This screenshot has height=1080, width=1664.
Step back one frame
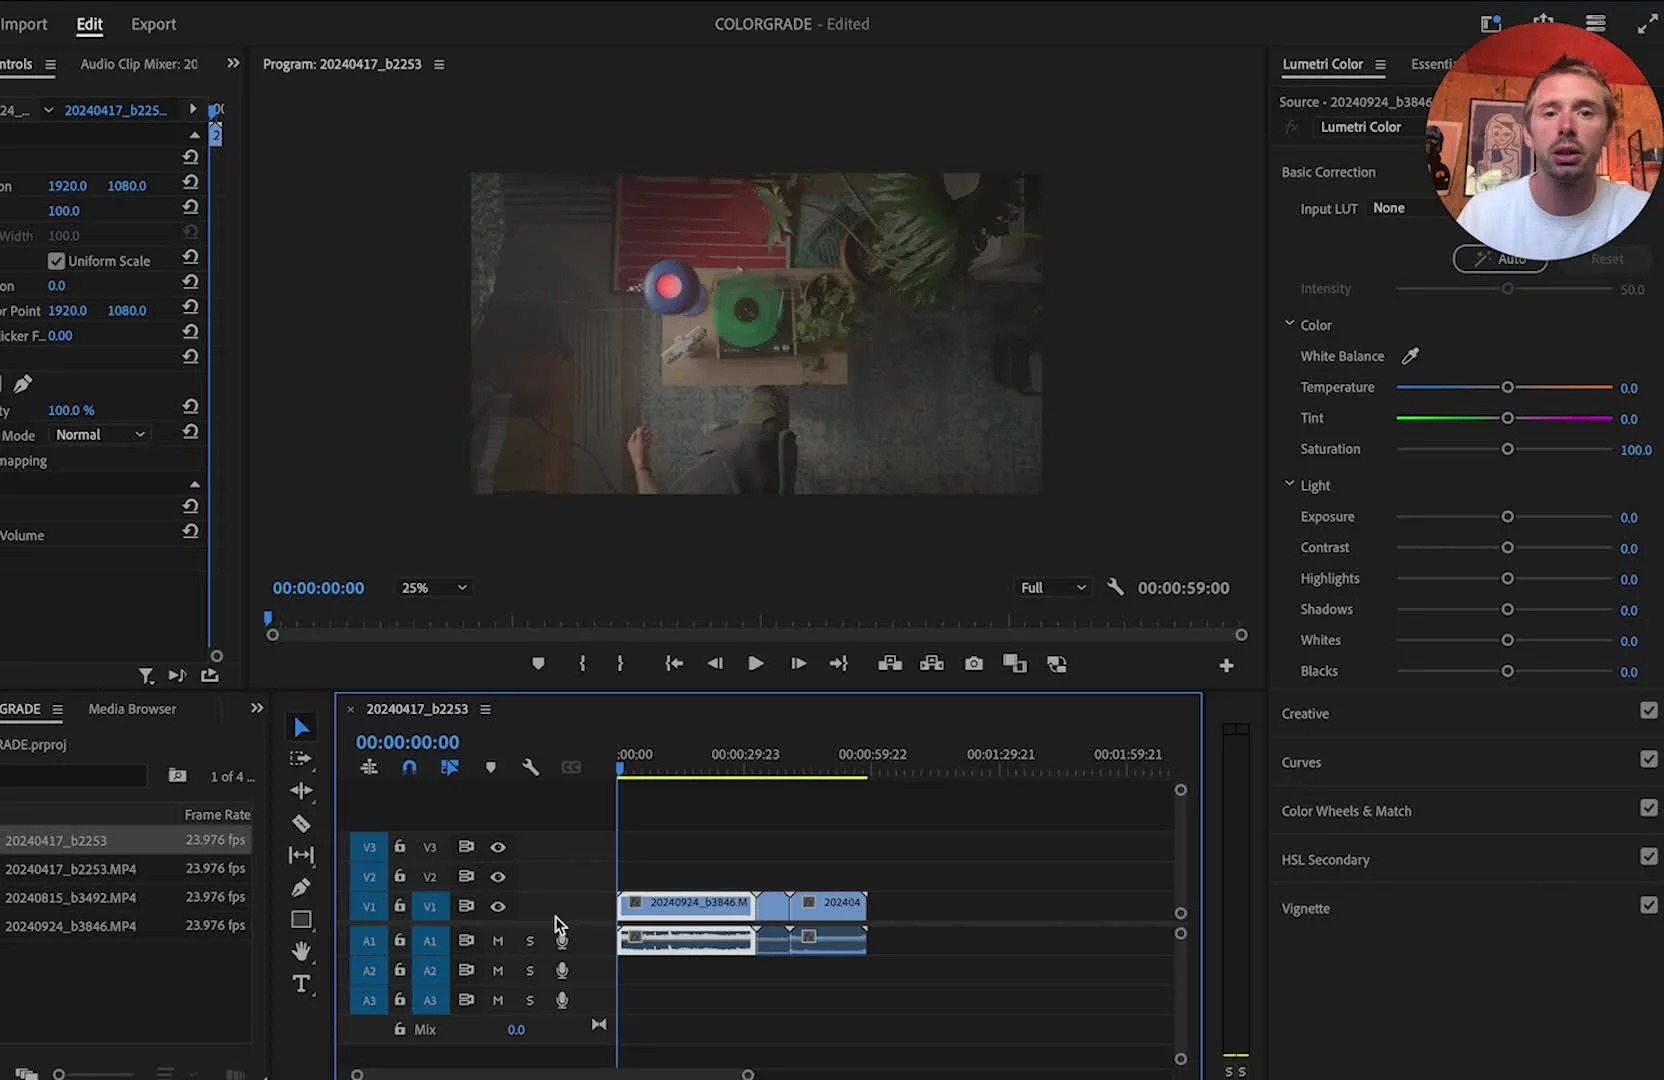pos(715,664)
